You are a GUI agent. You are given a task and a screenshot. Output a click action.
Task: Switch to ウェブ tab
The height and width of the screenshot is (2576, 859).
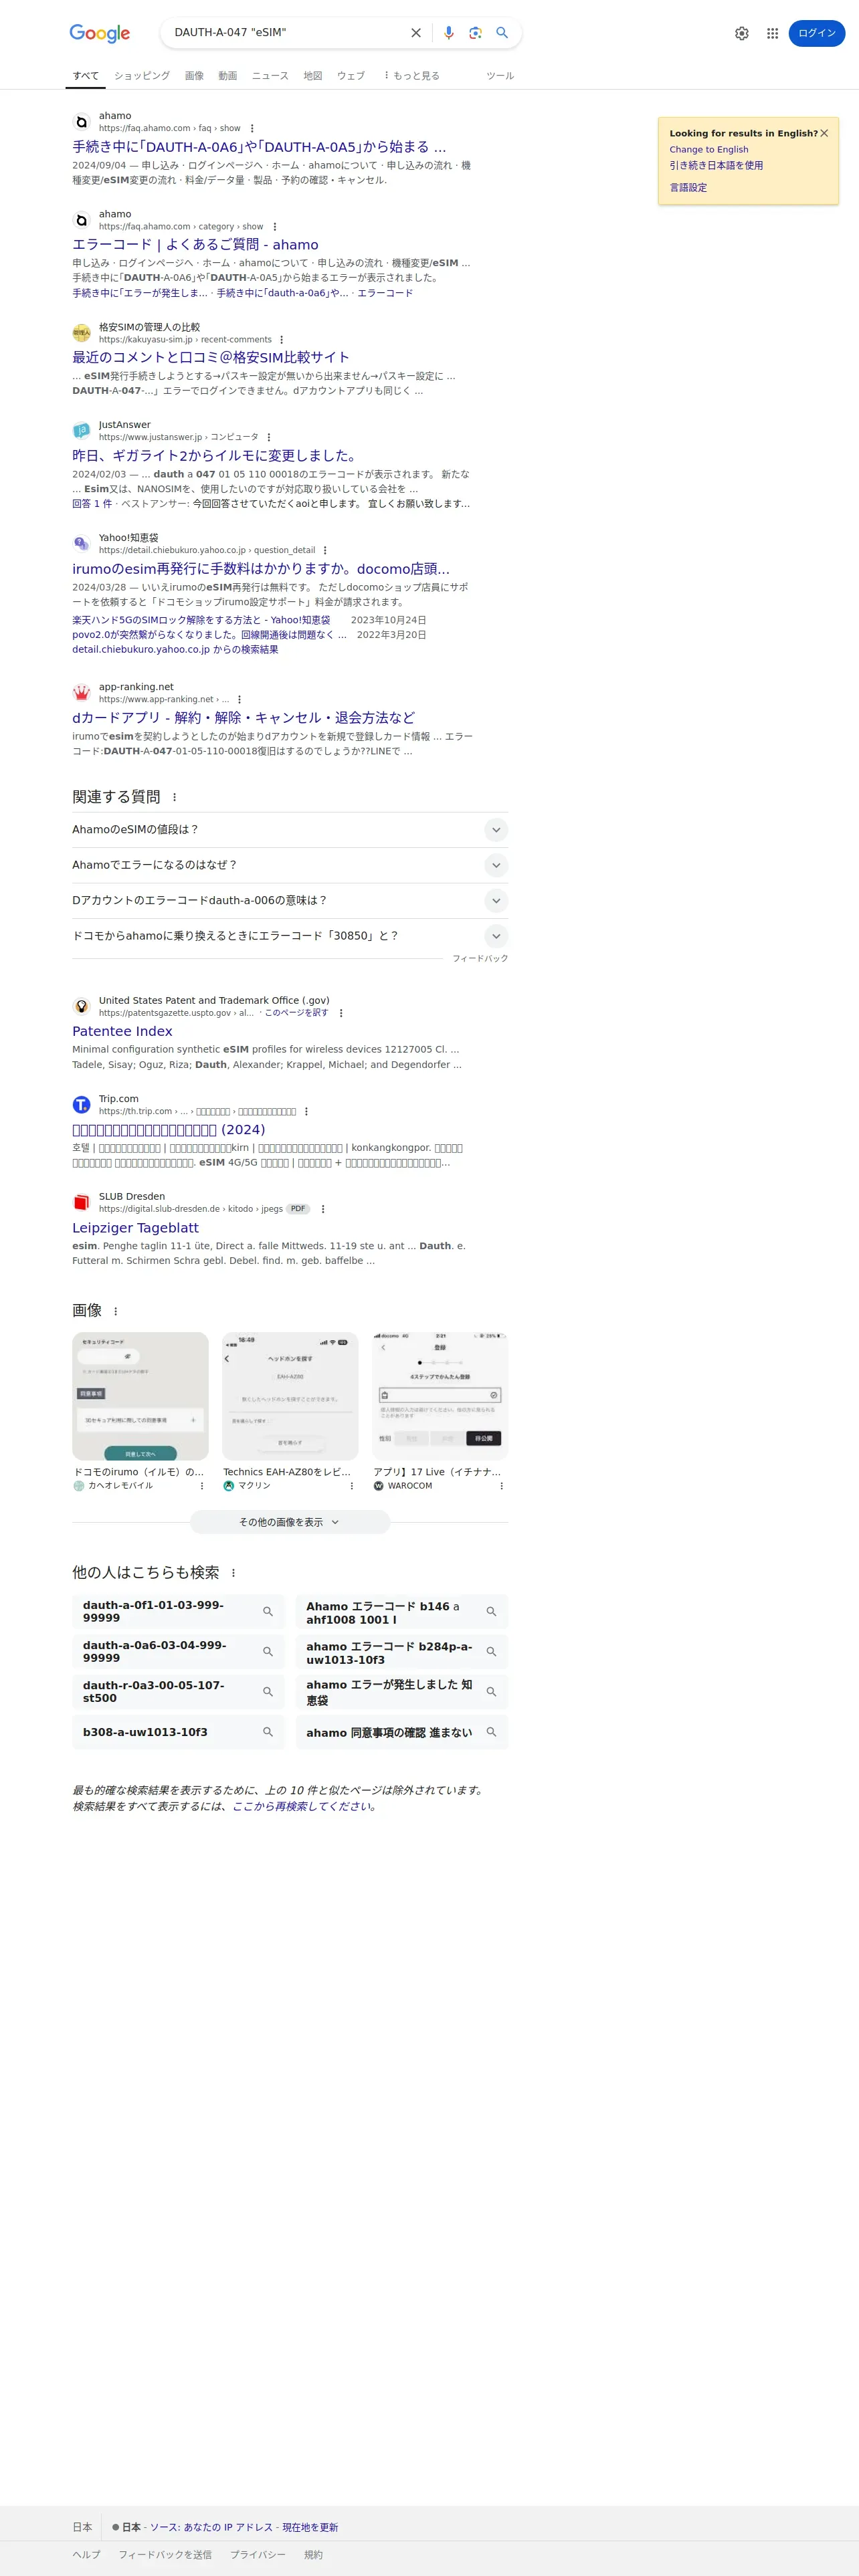coord(351,76)
